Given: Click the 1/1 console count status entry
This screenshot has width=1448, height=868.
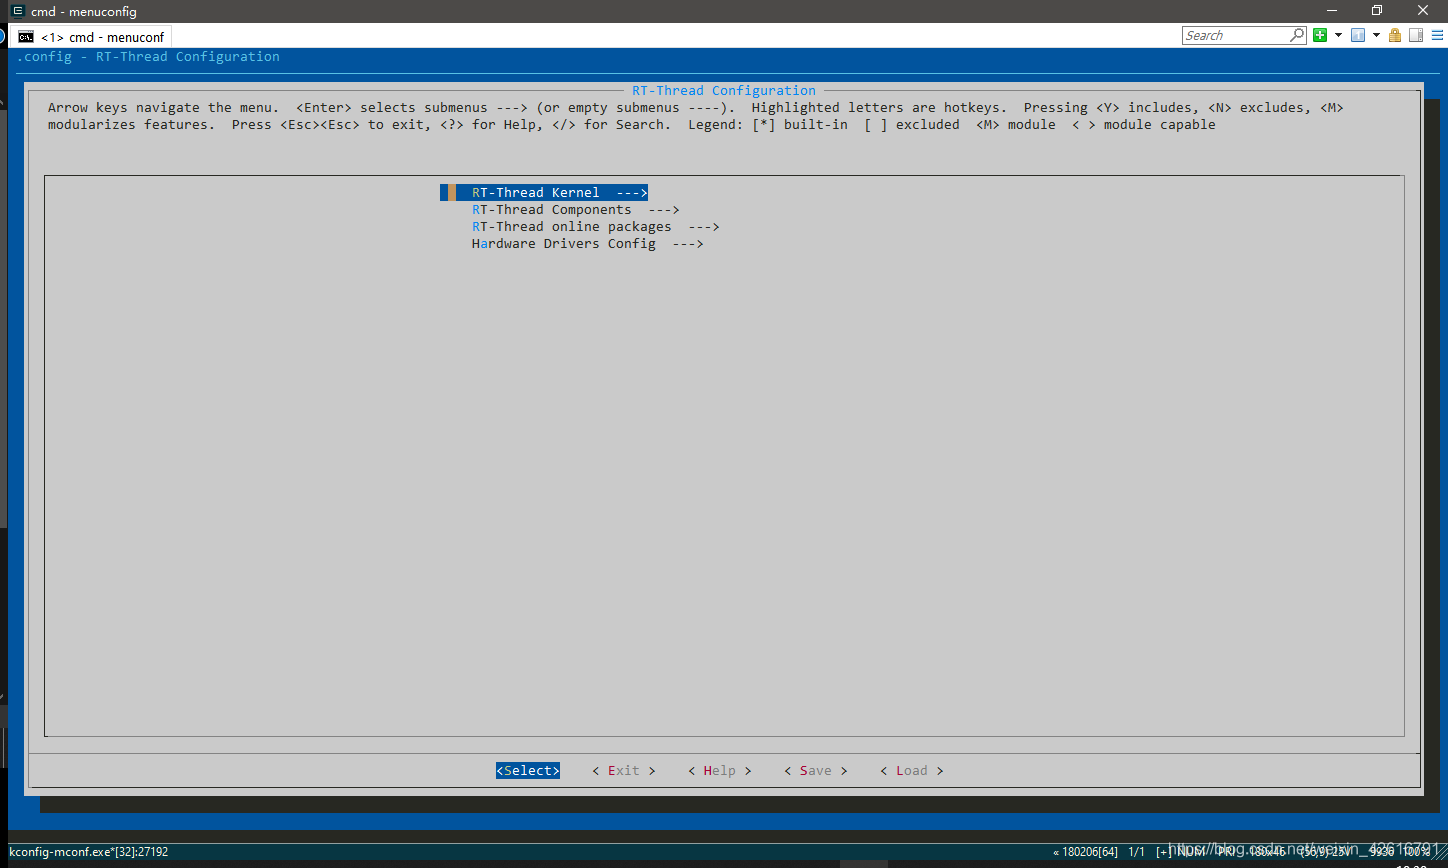Looking at the screenshot, I should coord(1136,852).
